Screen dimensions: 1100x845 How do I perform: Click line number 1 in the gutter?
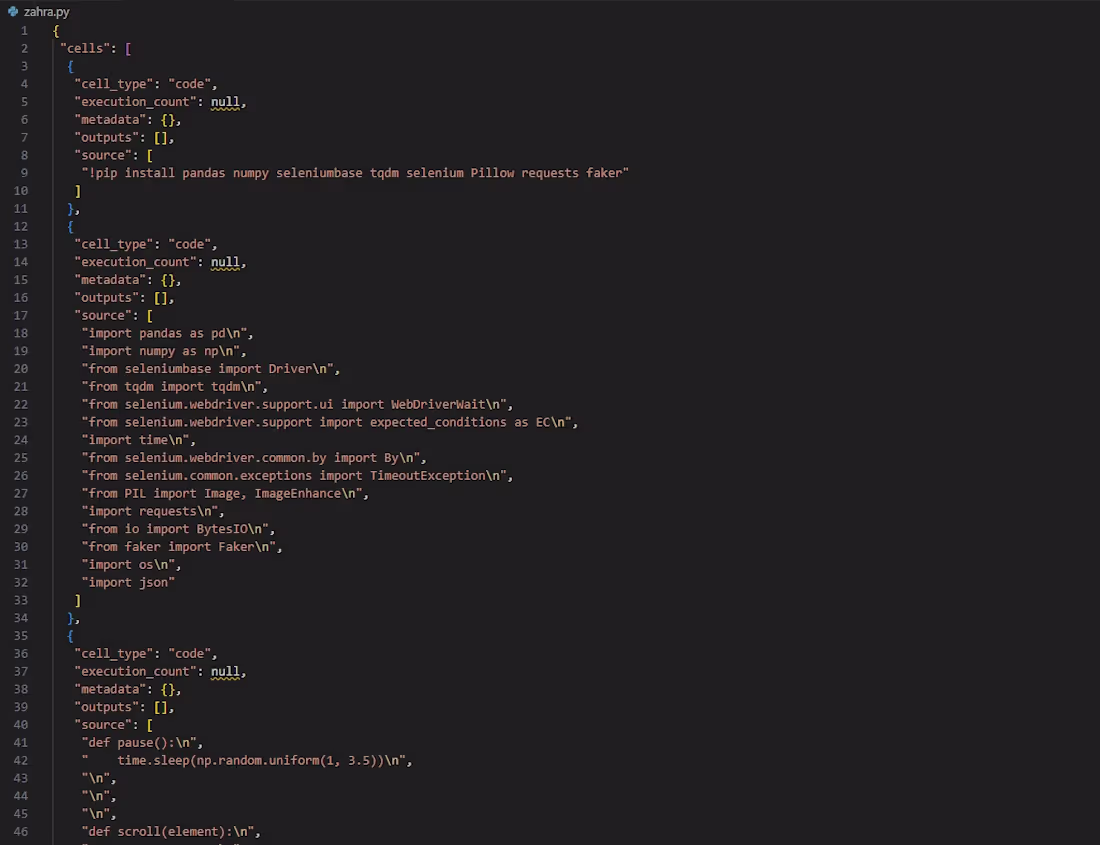(25, 31)
